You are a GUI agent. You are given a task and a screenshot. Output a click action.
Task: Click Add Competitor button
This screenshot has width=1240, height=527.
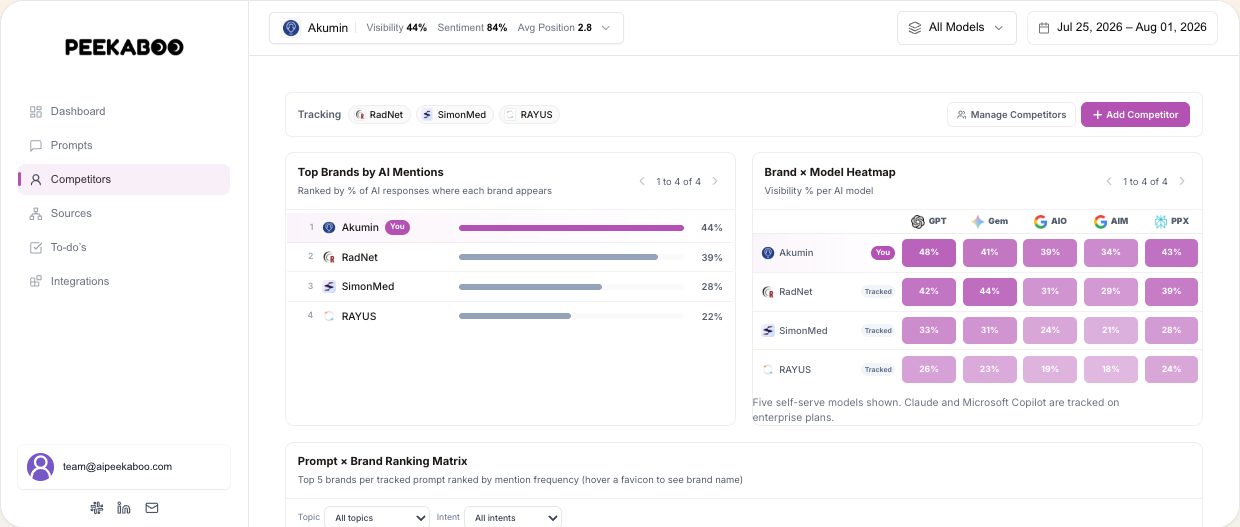click(x=1135, y=114)
